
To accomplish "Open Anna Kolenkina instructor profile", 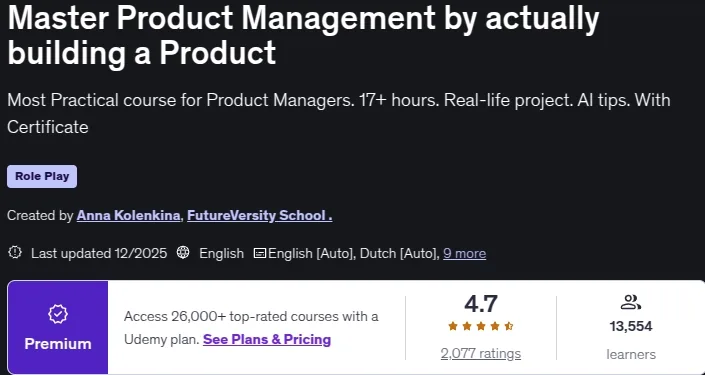I will (x=128, y=216).
